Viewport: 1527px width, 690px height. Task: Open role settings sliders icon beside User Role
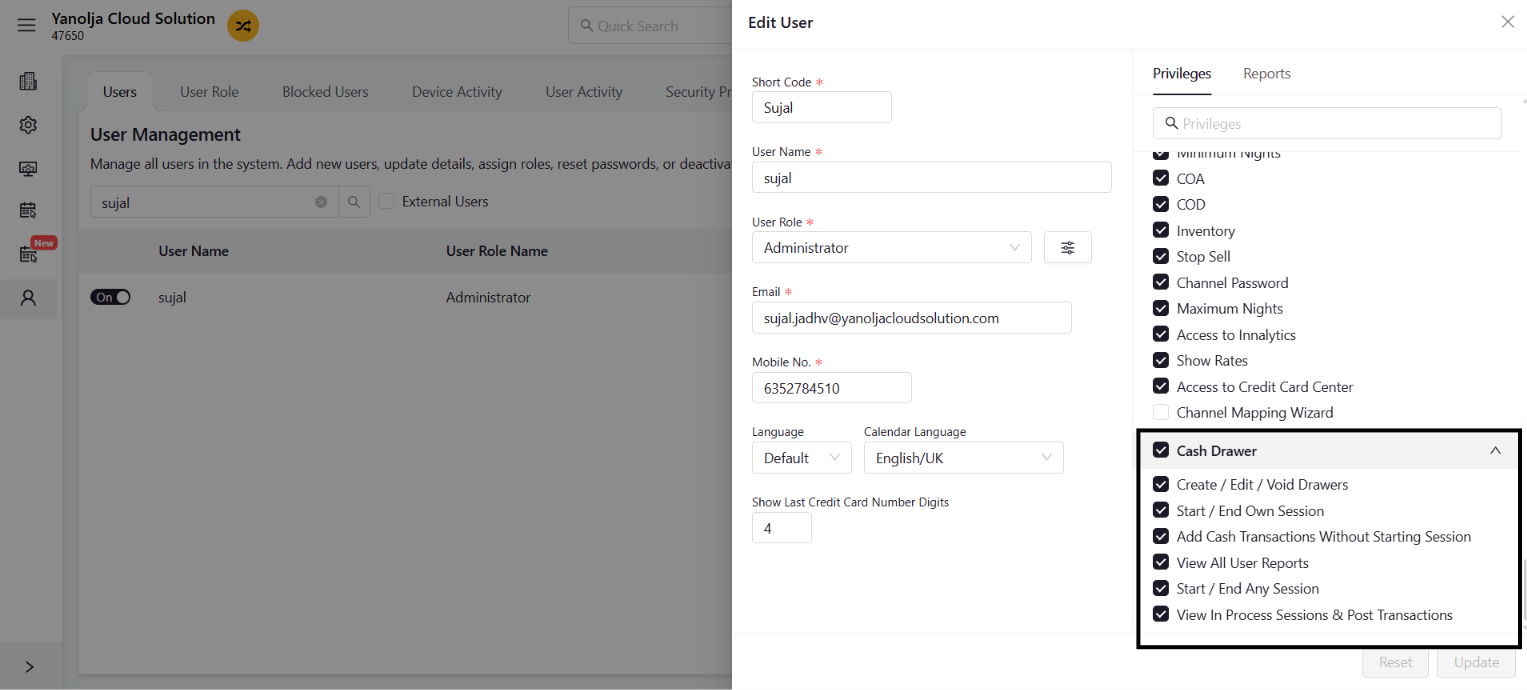click(x=1068, y=248)
